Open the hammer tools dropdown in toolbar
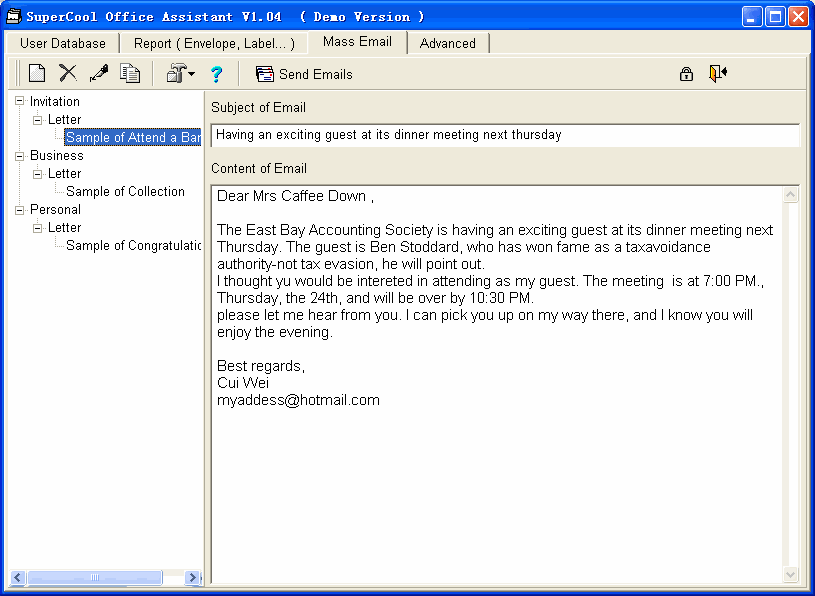Screen dimensions: 815x596 180,73
